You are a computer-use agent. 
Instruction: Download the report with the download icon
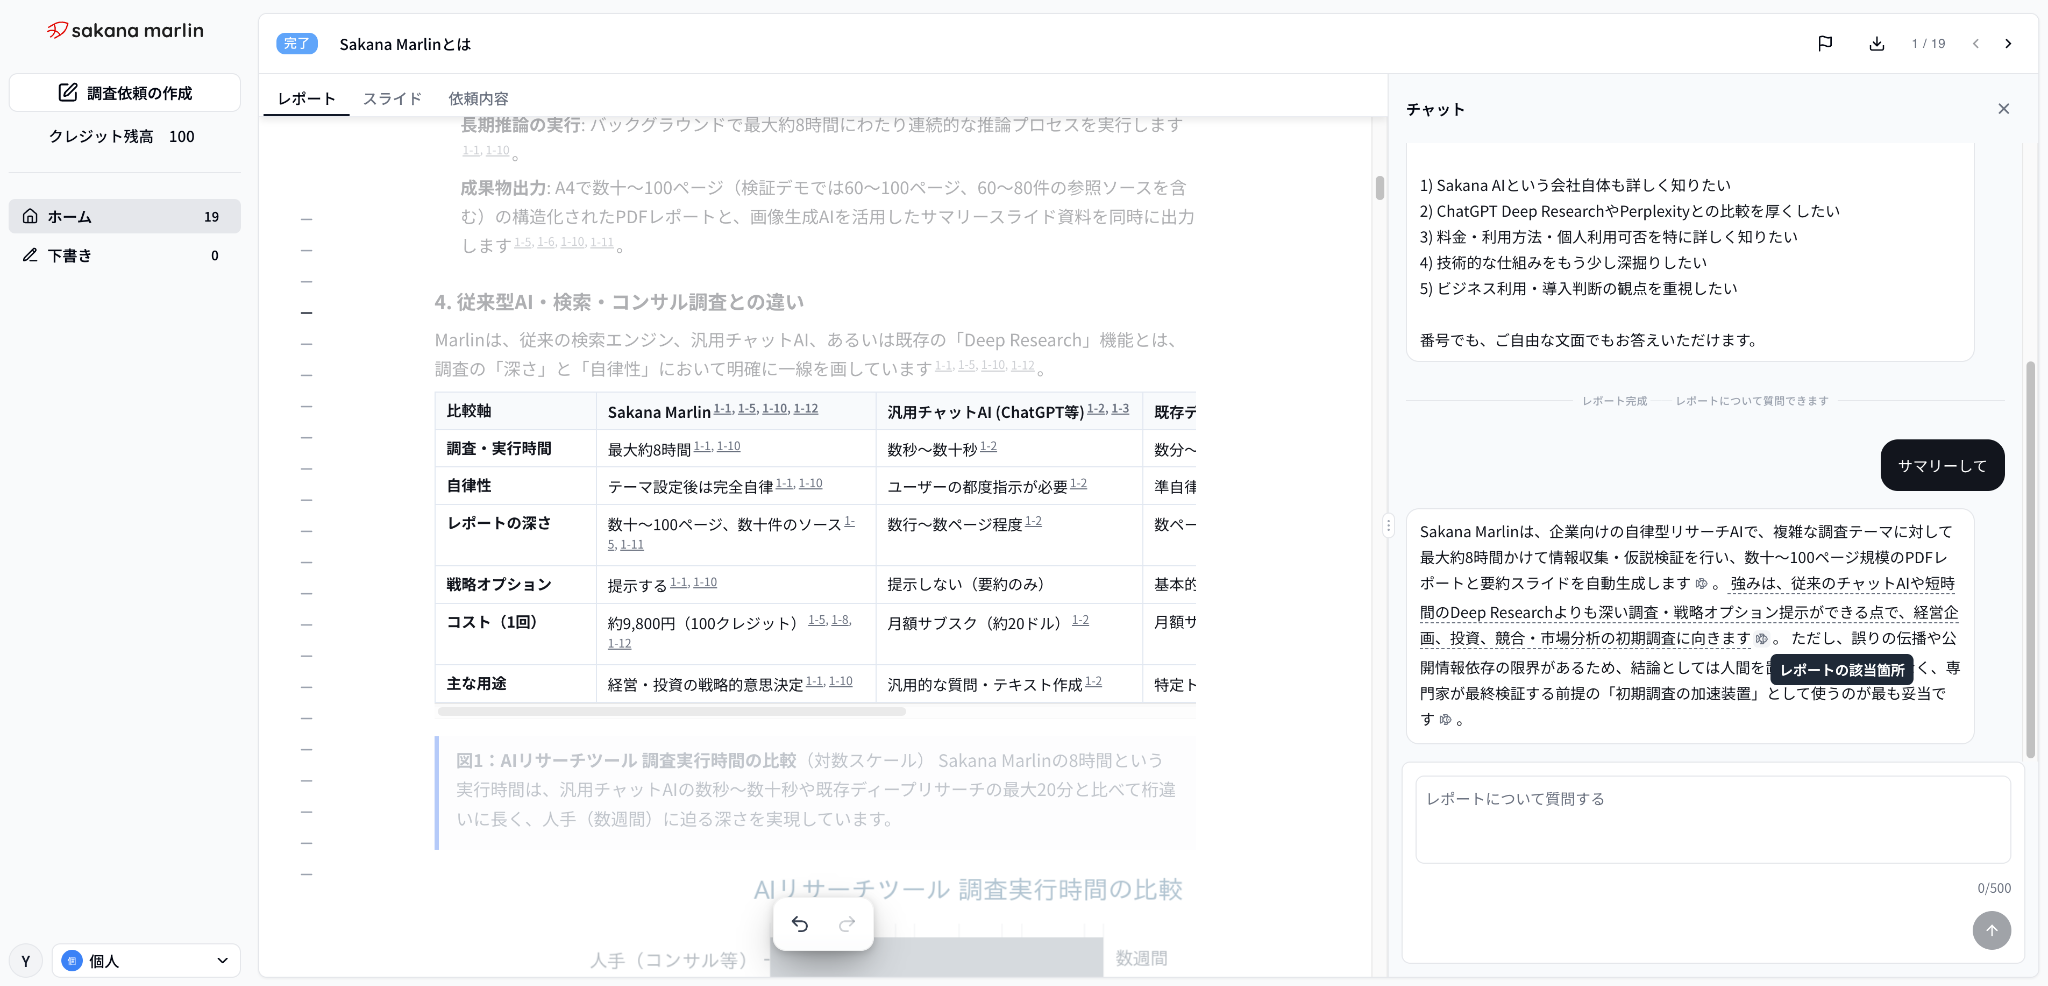[x=1877, y=43]
